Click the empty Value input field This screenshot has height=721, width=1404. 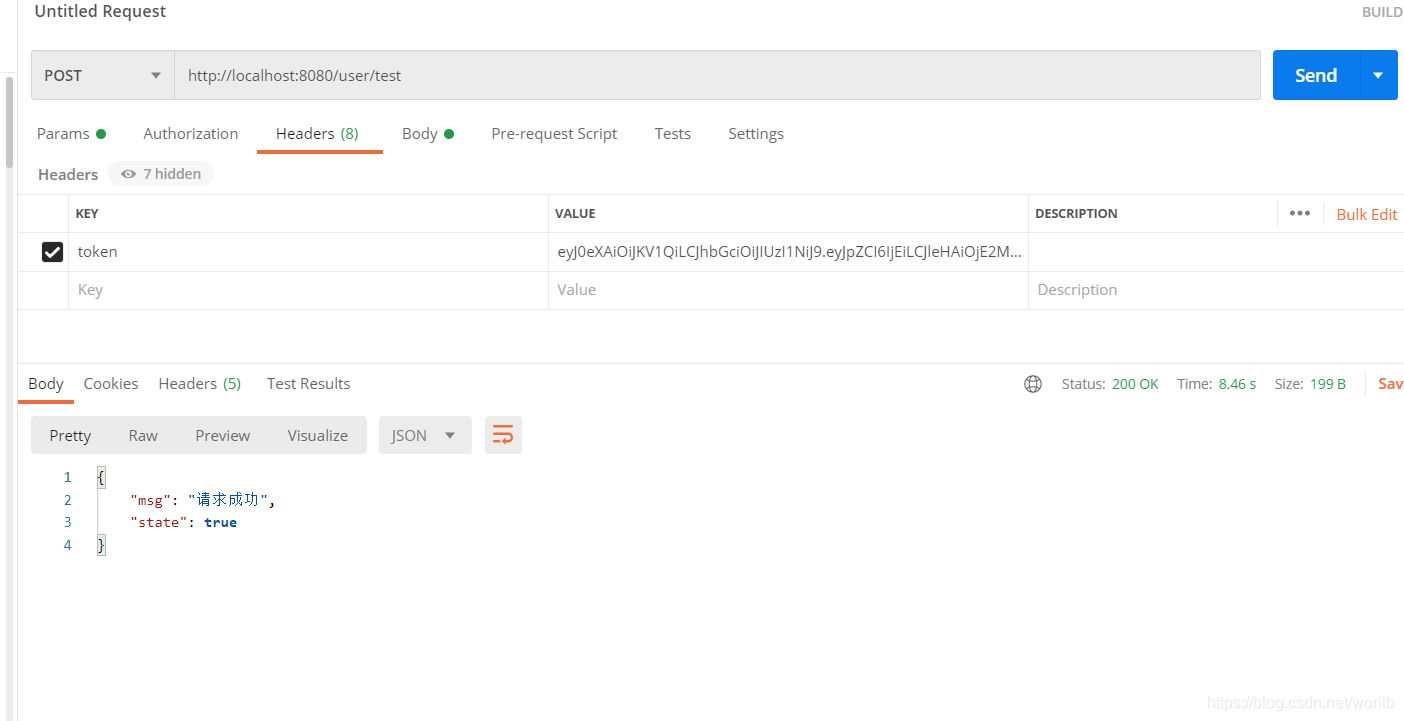pos(788,290)
